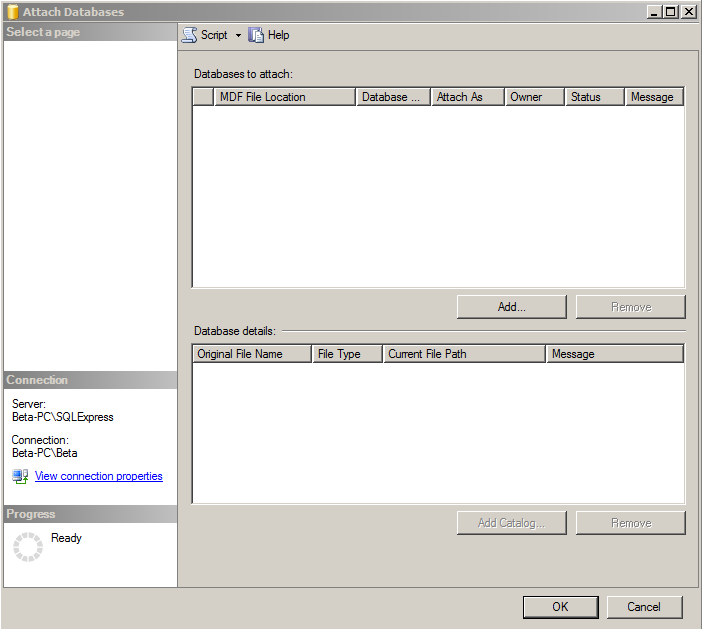Close the Attach Databases dialog
The width and height of the screenshot is (702, 629).
point(688,12)
